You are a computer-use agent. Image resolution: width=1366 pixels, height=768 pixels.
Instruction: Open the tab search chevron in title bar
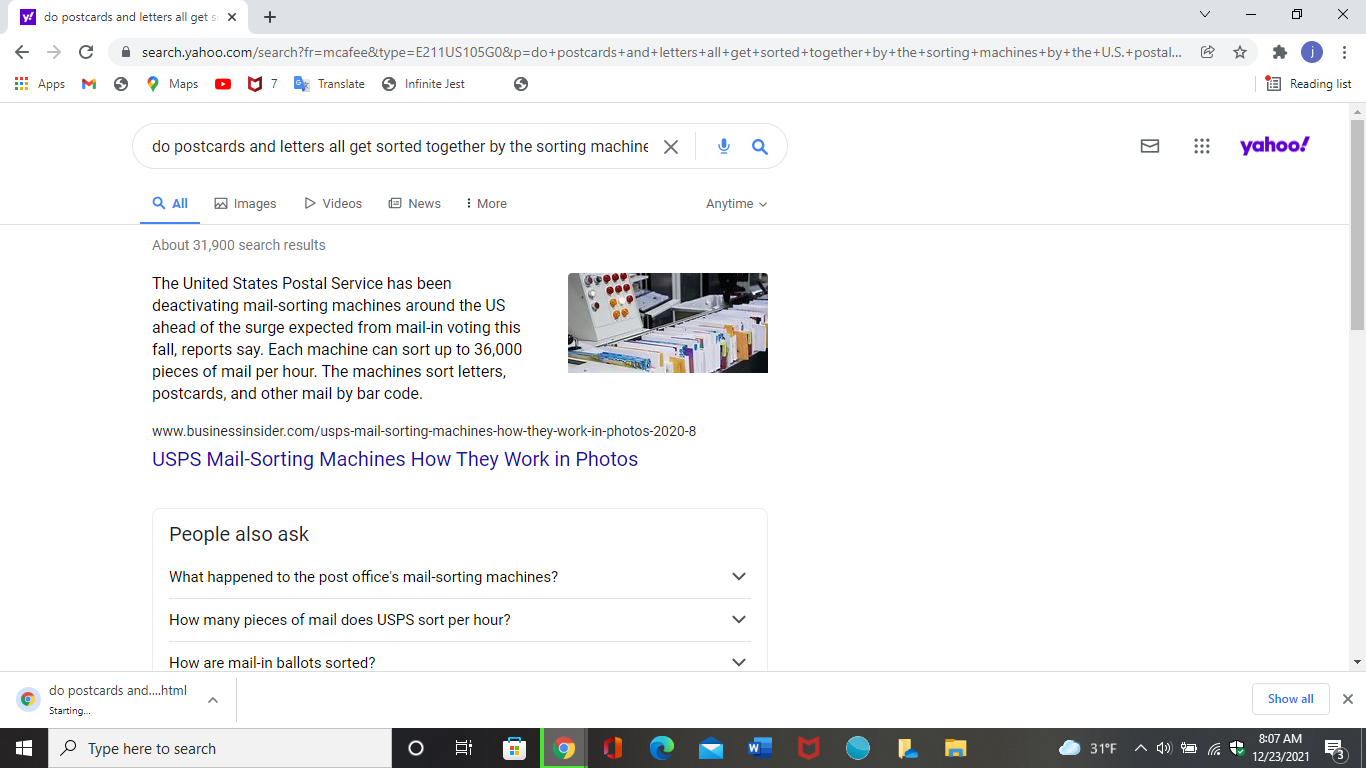tap(1205, 14)
